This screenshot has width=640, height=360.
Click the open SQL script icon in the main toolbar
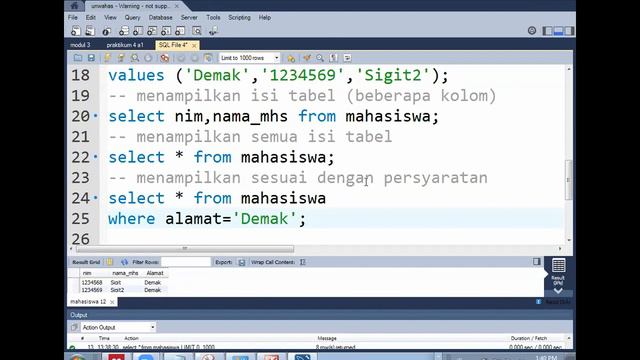coord(90,31)
